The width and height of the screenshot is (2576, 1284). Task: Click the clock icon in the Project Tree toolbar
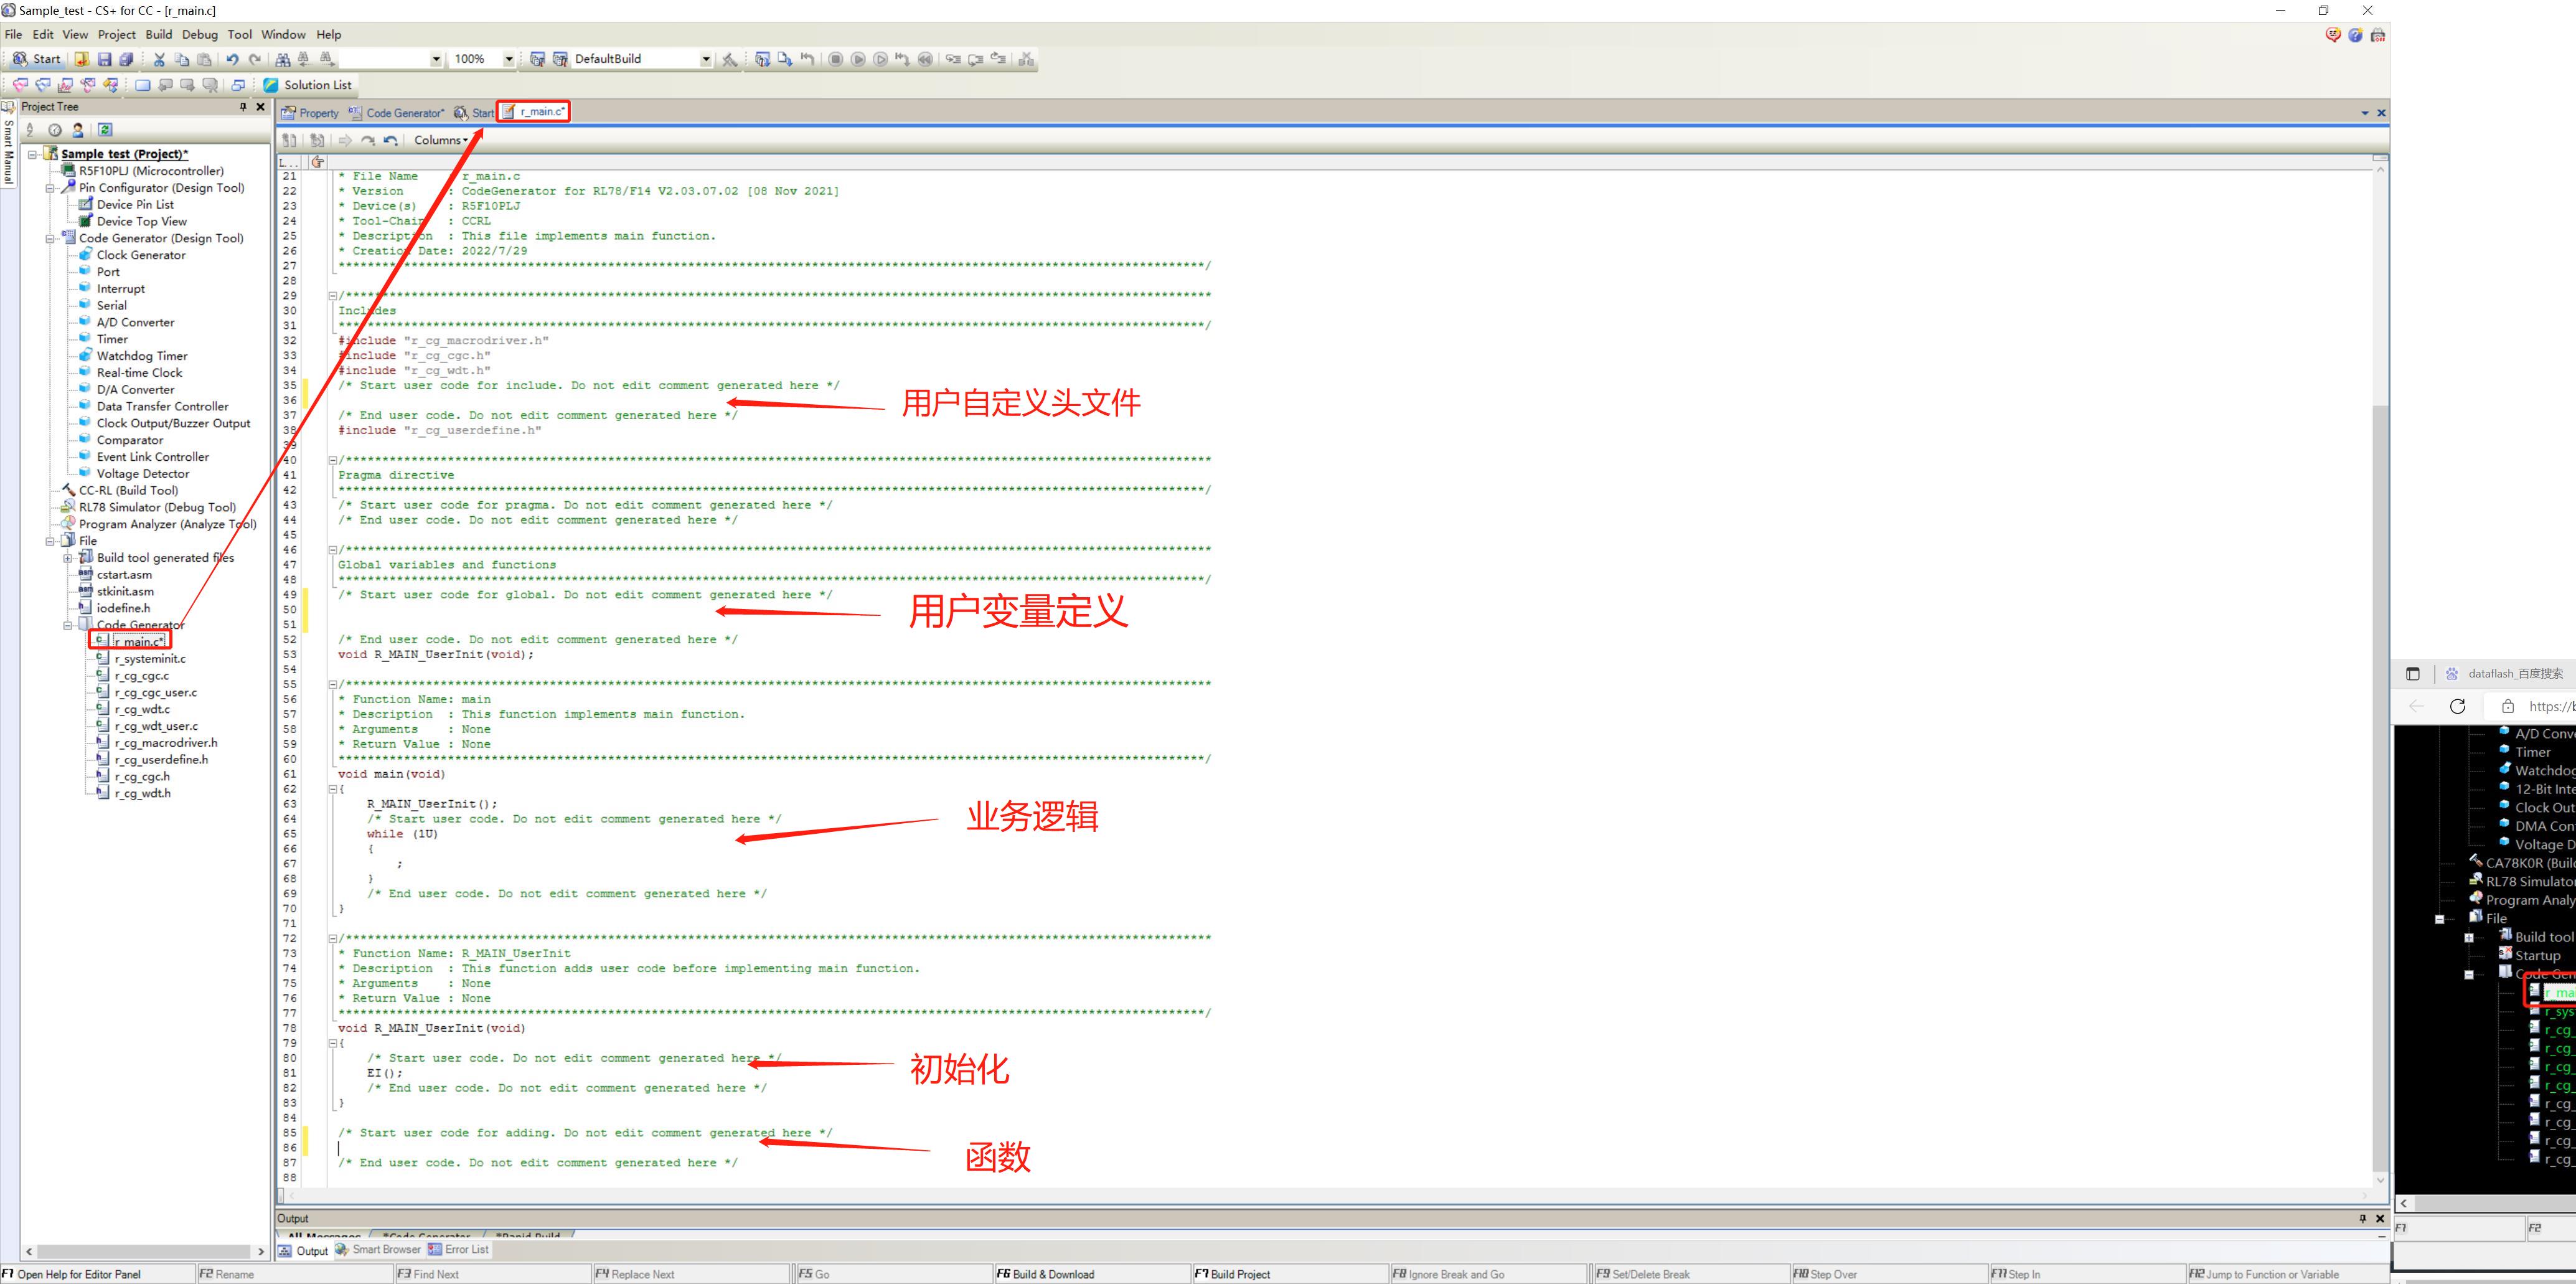[x=55, y=130]
